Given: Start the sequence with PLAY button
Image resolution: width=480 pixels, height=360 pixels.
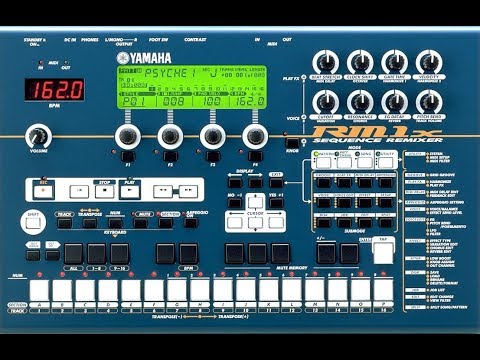Looking at the screenshot, I should (130, 192).
